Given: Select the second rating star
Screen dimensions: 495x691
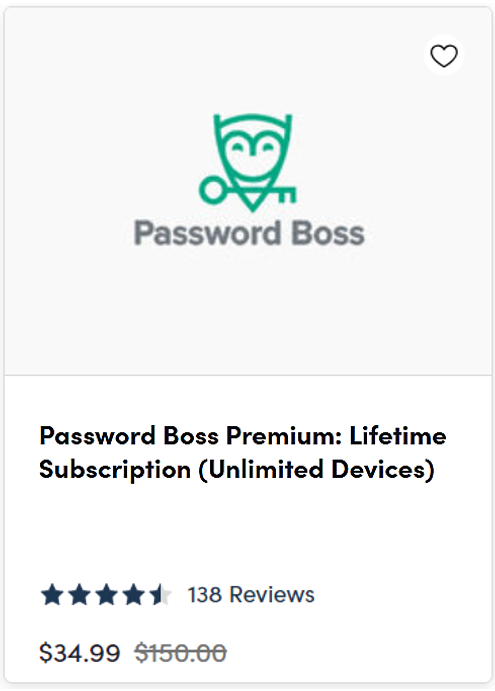Looking at the screenshot, I should pyautogui.click(x=79, y=594).
